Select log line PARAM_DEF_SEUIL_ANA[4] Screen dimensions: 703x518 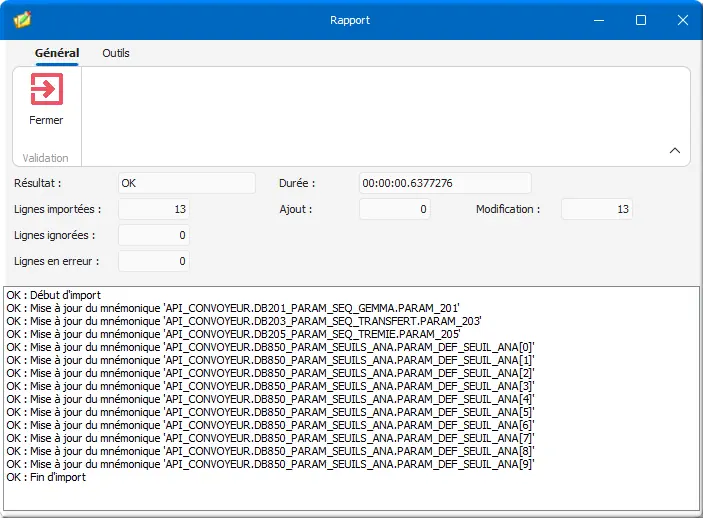(x=270, y=399)
